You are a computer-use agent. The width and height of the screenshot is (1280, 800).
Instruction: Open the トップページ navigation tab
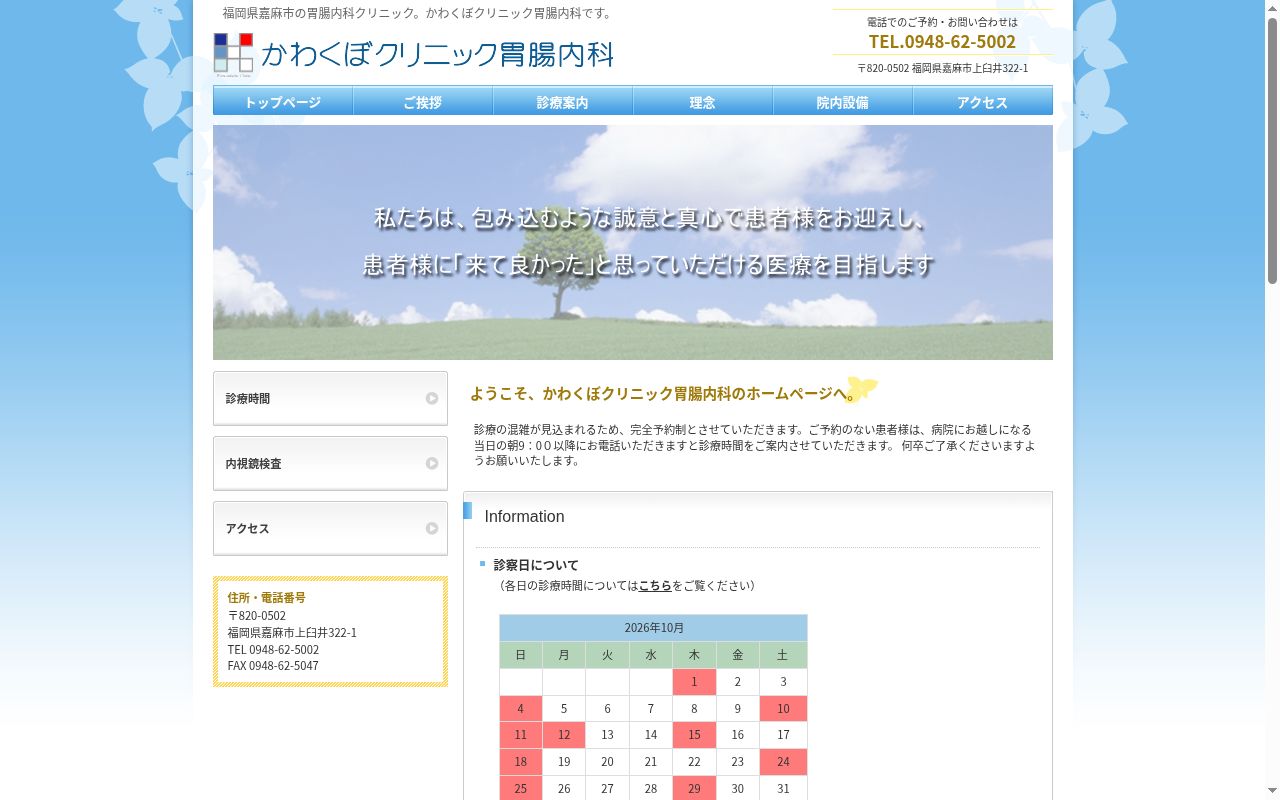(x=283, y=101)
